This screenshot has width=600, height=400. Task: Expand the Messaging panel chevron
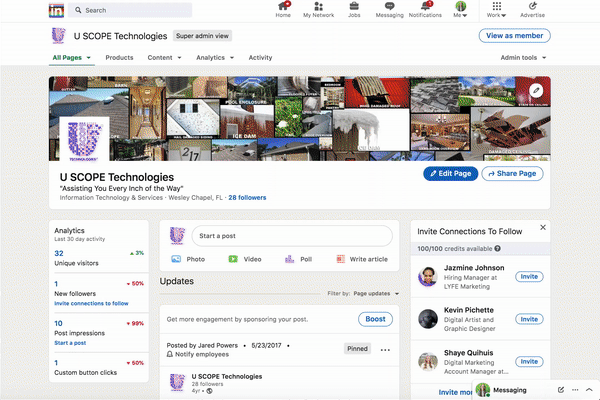(589, 390)
